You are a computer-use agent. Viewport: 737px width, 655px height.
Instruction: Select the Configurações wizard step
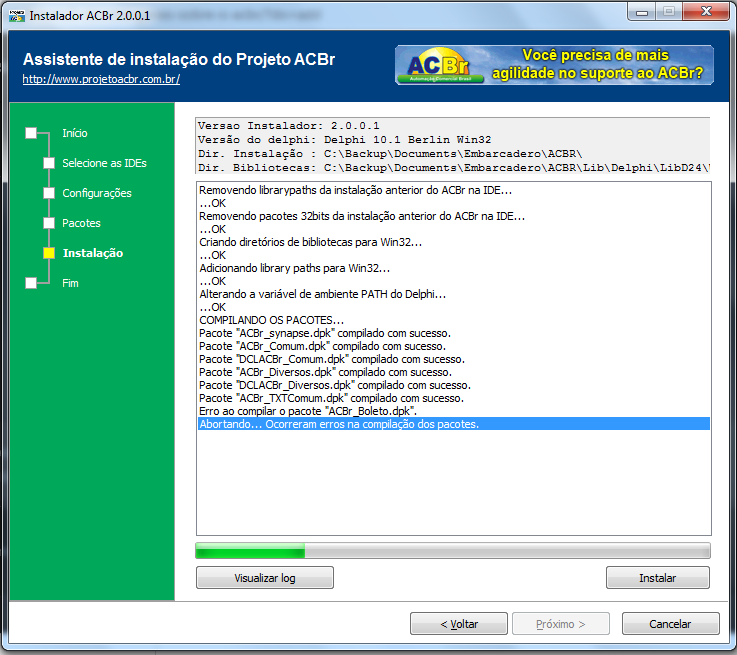pos(97,193)
